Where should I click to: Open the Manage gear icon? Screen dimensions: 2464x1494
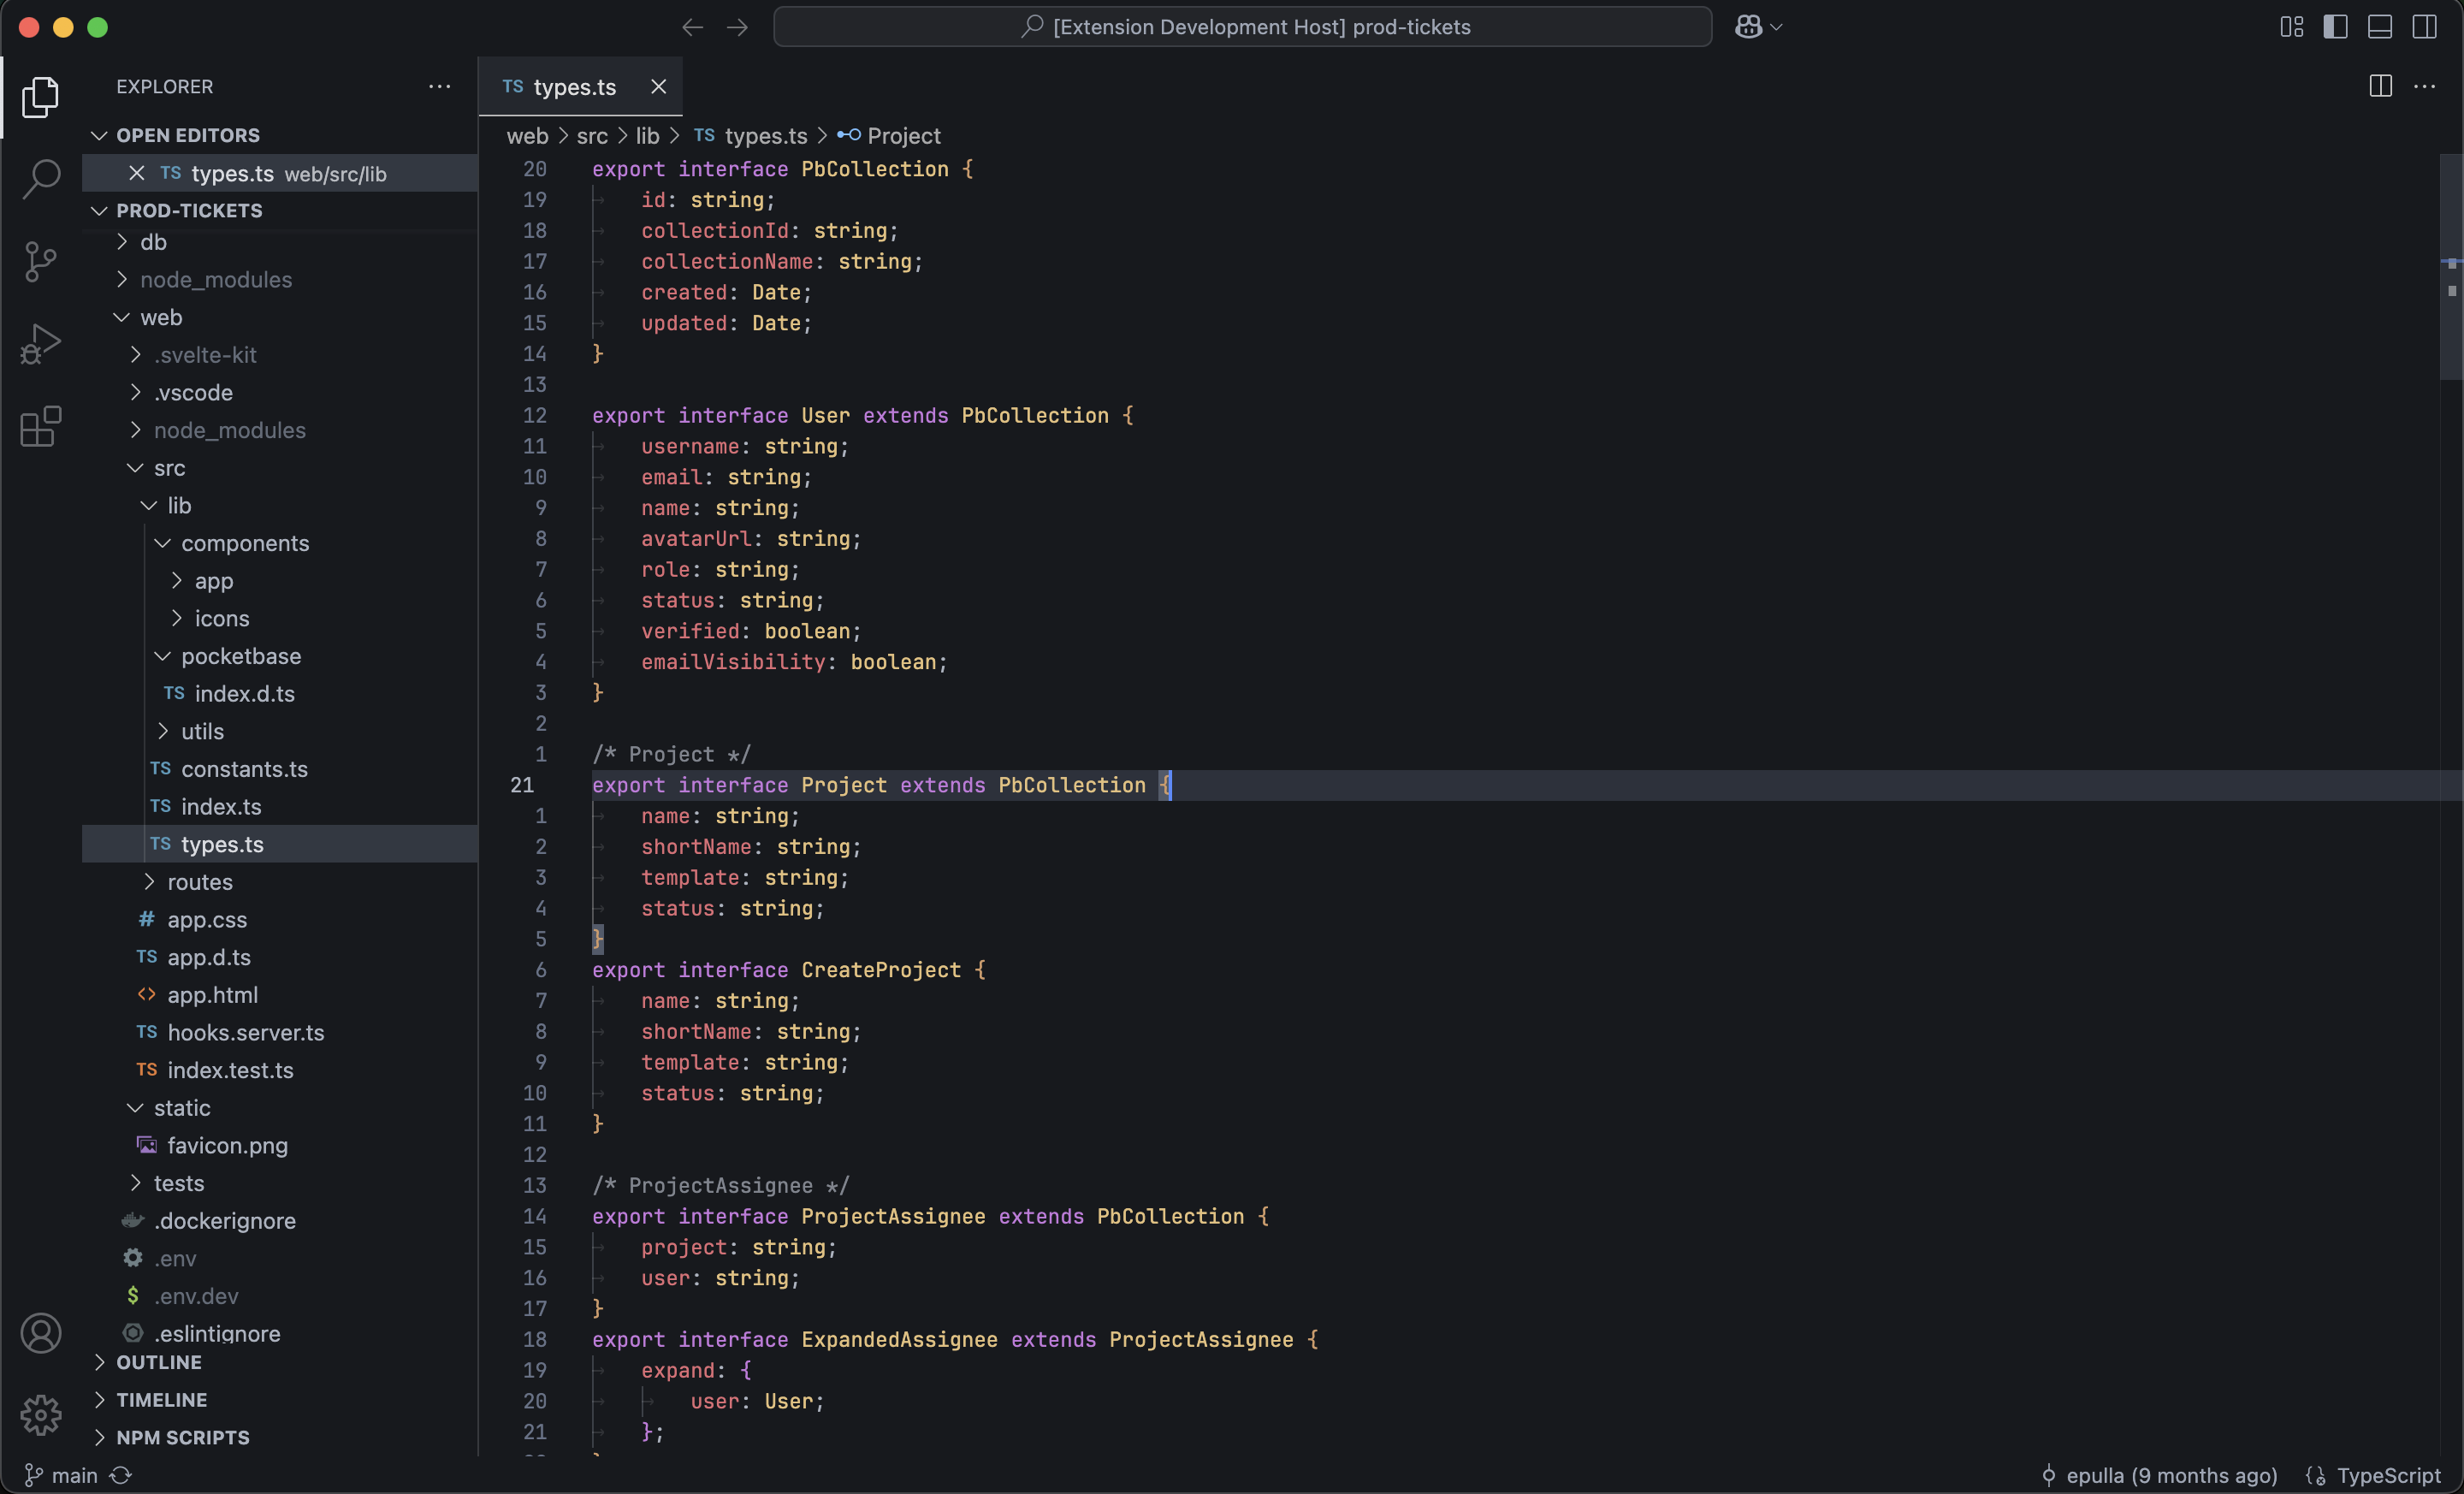click(x=41, y=1414)
